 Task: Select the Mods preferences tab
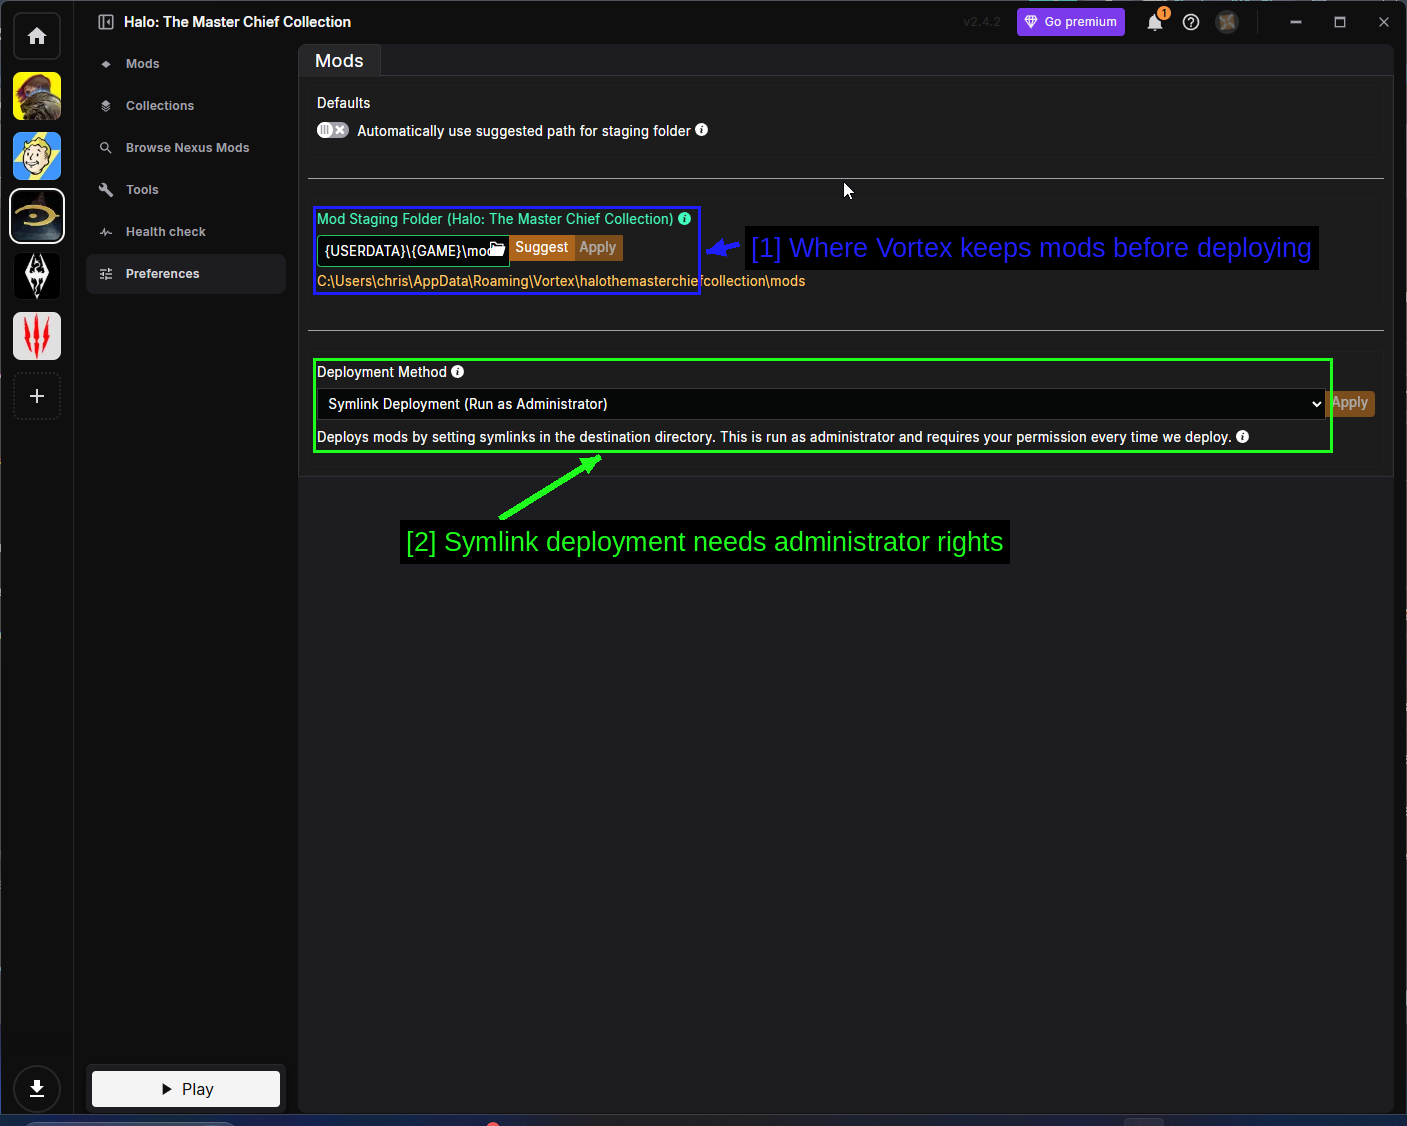pos(339,61)
